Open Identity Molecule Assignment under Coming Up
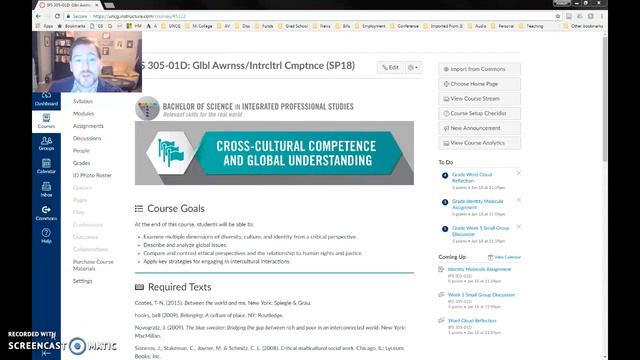 click(x=479, y=269)
